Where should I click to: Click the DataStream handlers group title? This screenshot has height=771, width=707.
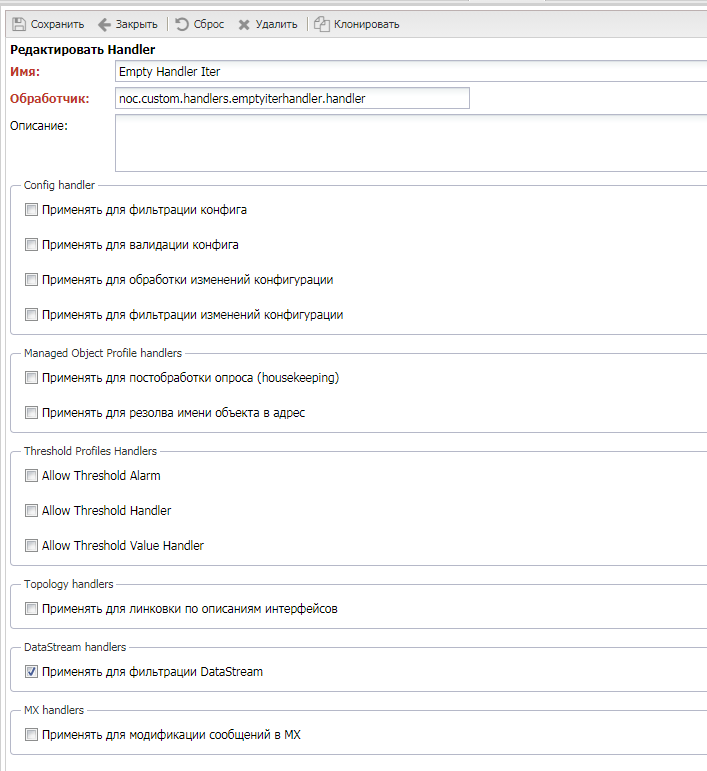point(75,647)
